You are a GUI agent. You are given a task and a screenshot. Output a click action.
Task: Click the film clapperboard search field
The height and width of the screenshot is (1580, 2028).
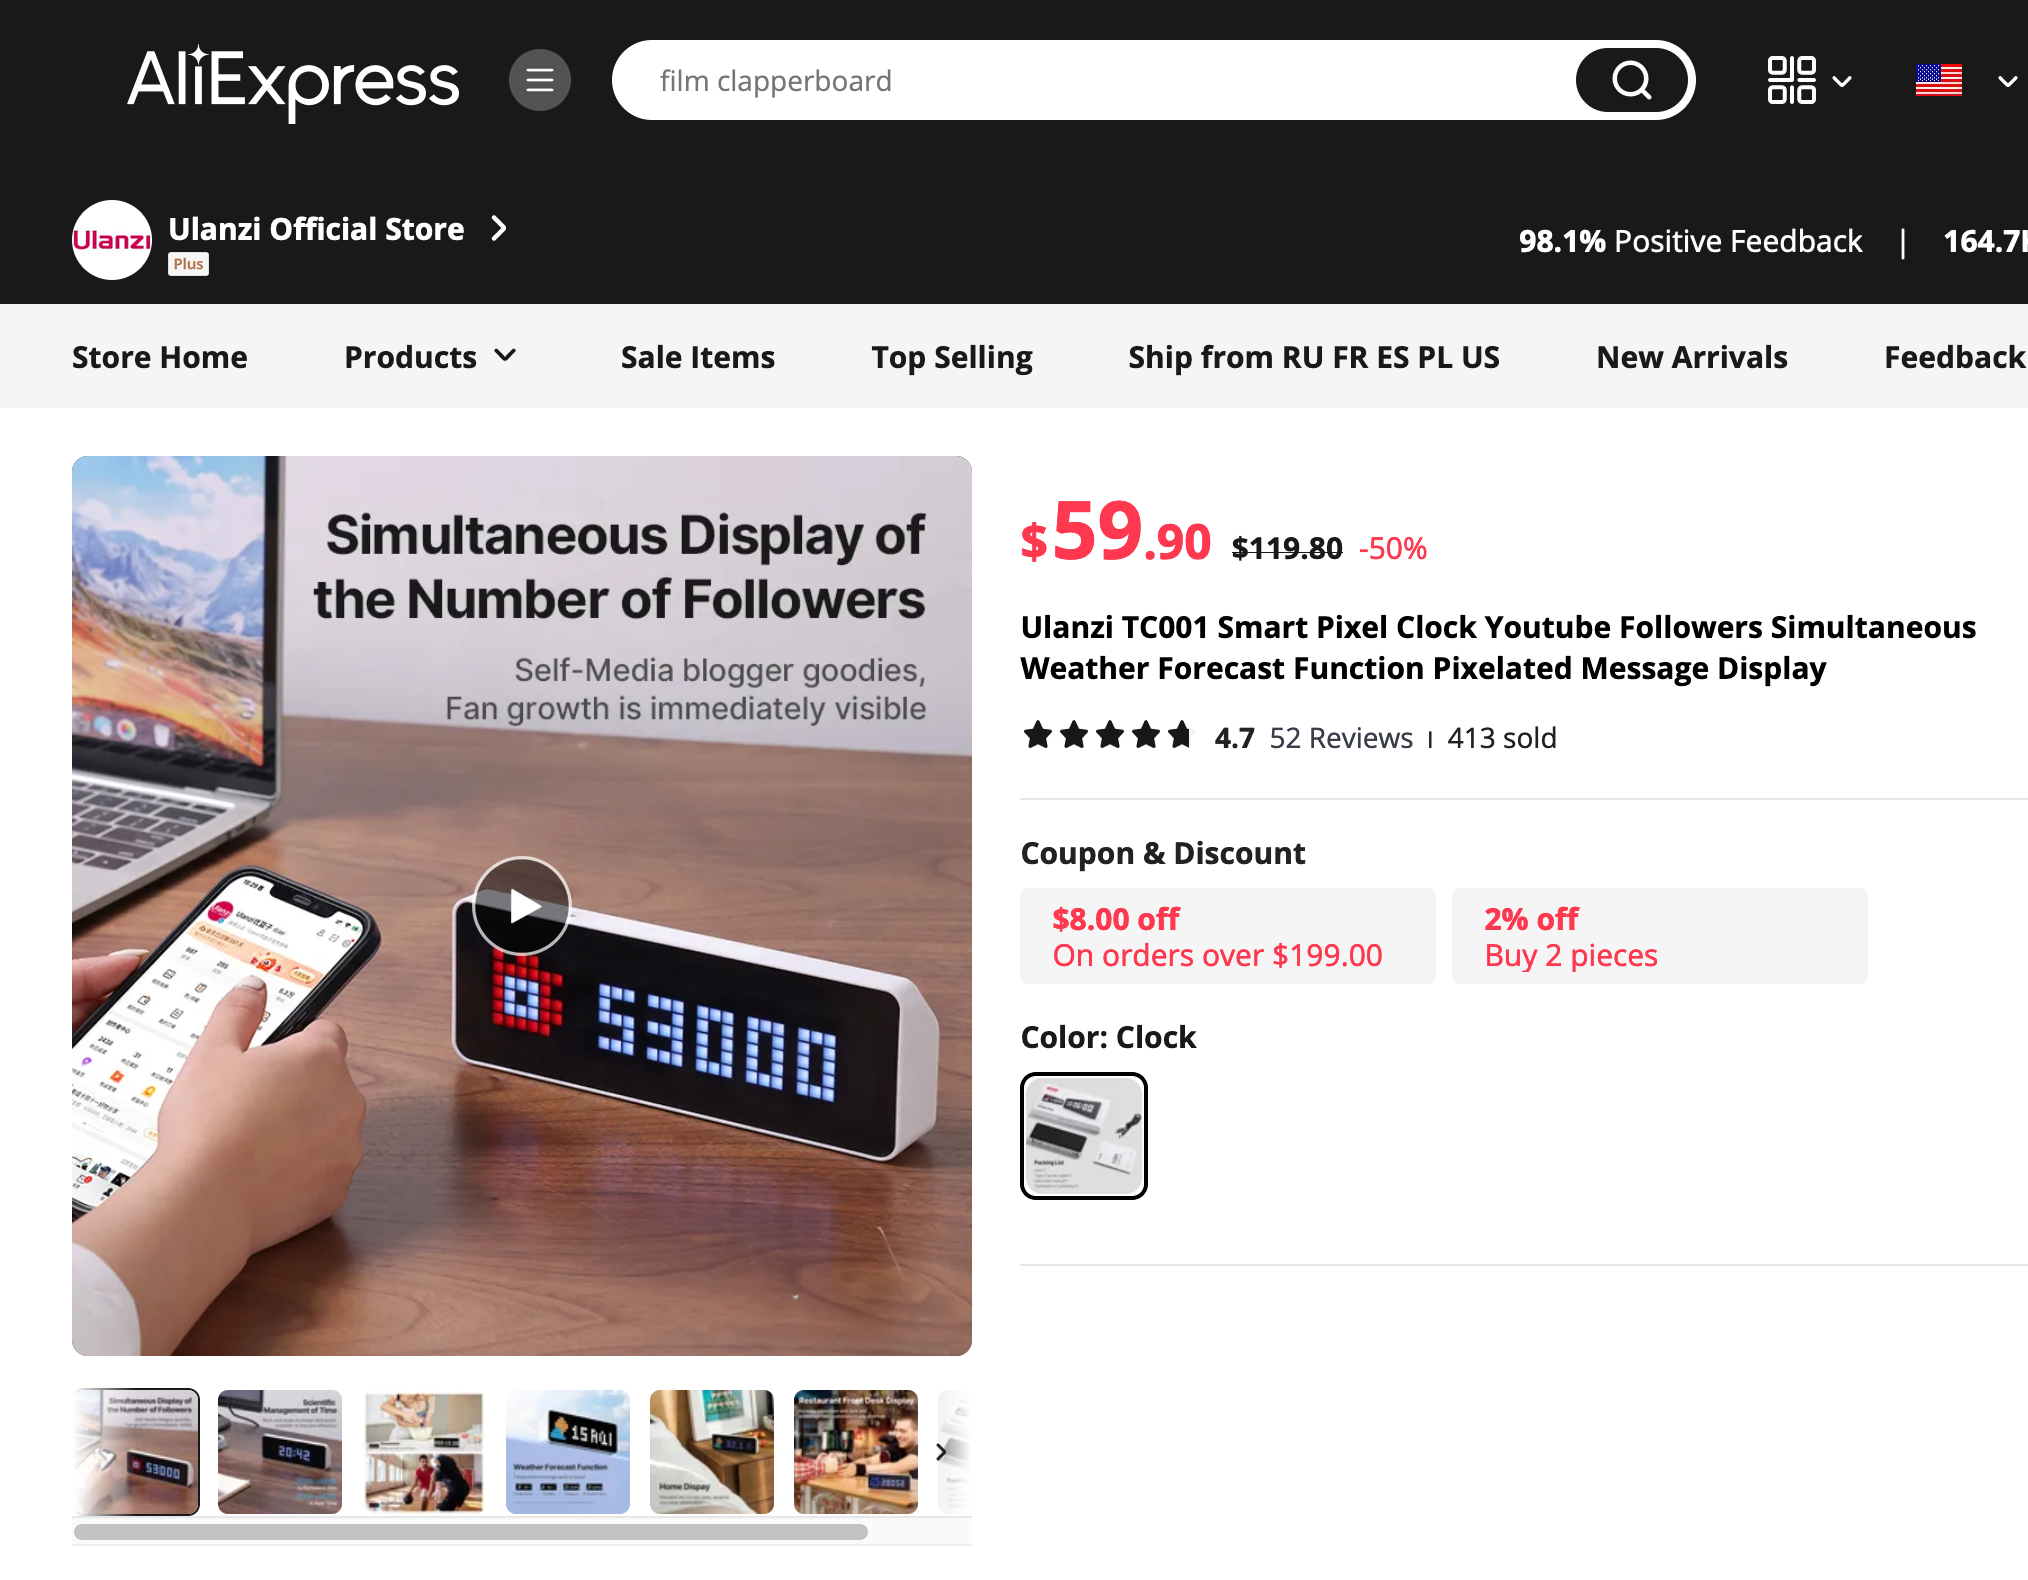click(x=1095, y=80)
